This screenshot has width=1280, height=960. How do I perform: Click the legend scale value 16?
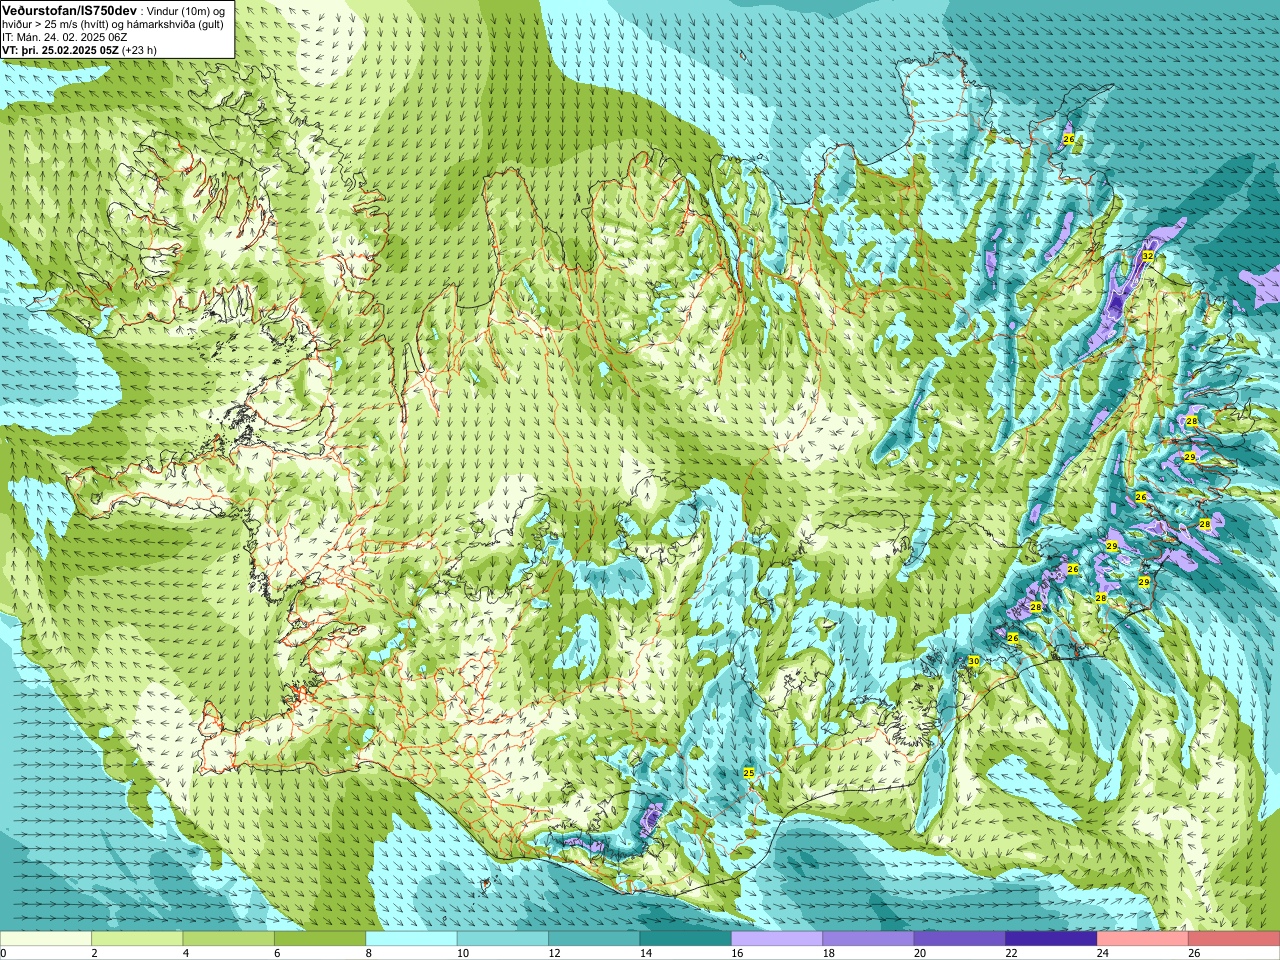tap(737, 953)
